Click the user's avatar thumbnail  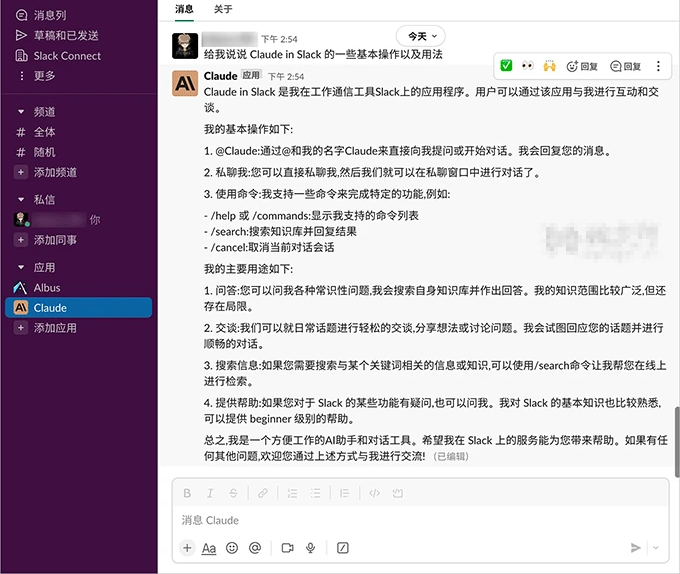click(x=185, y=46)
